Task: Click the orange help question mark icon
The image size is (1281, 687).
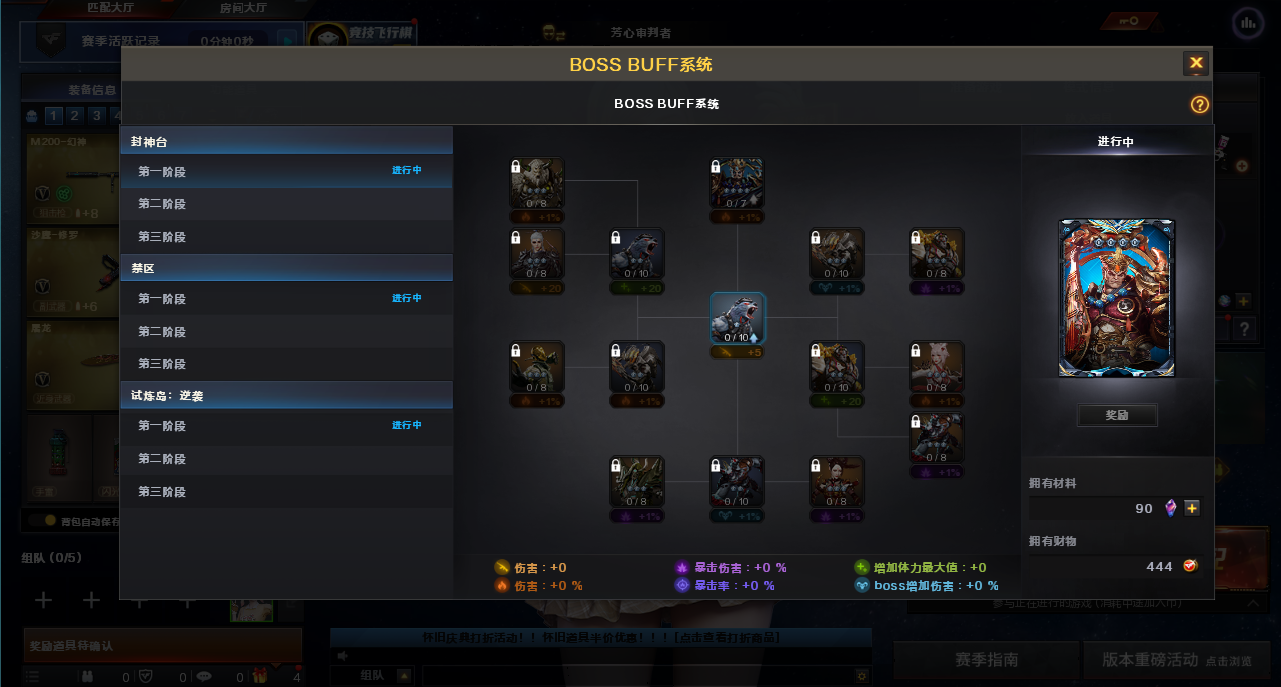Action: tap(1200, 104)
